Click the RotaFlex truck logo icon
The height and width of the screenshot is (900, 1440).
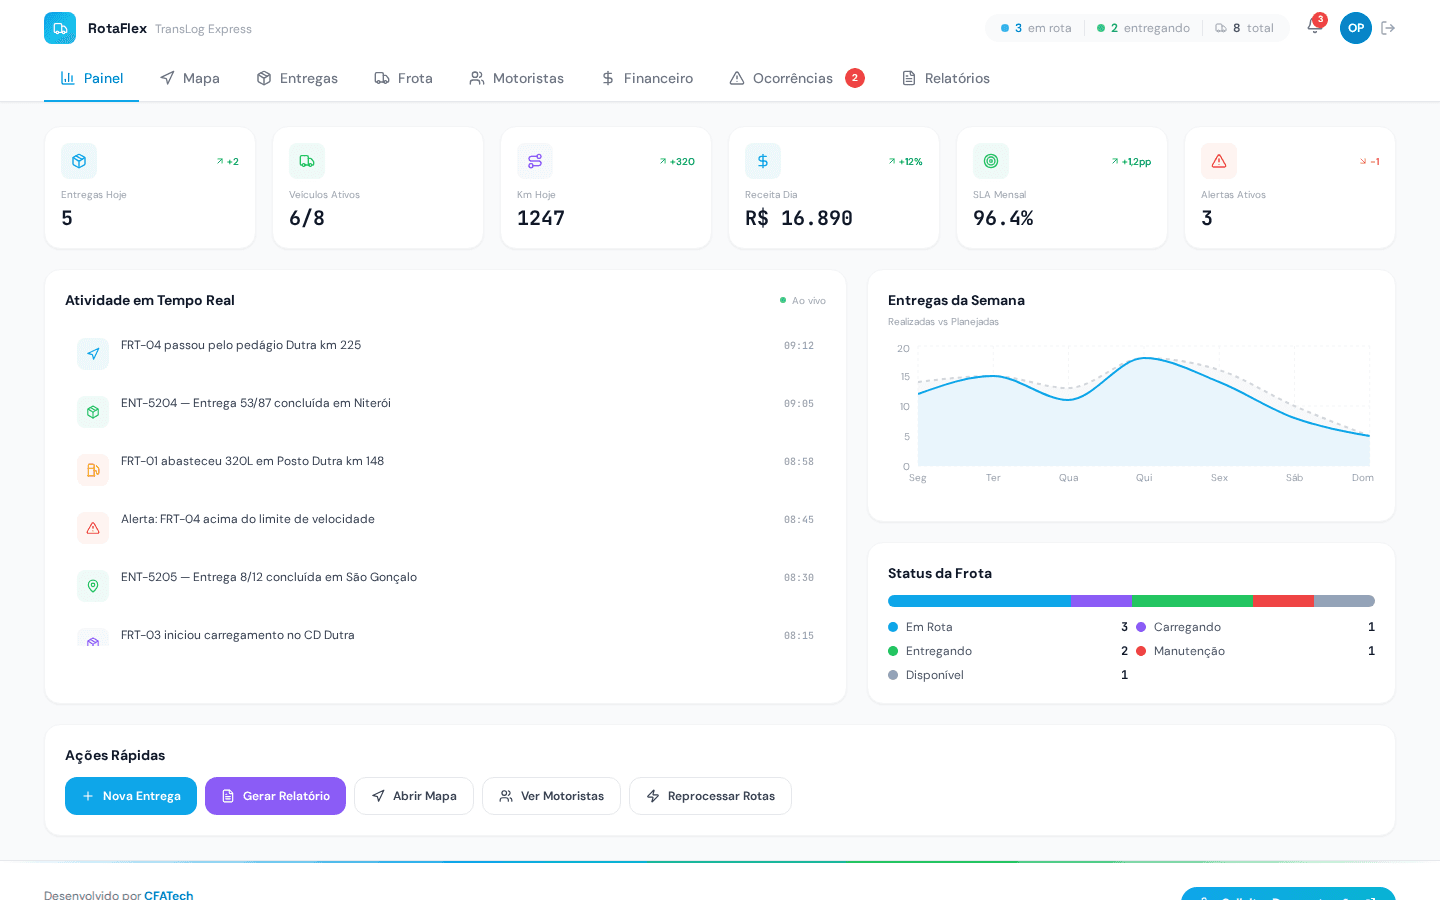point(60,28)
